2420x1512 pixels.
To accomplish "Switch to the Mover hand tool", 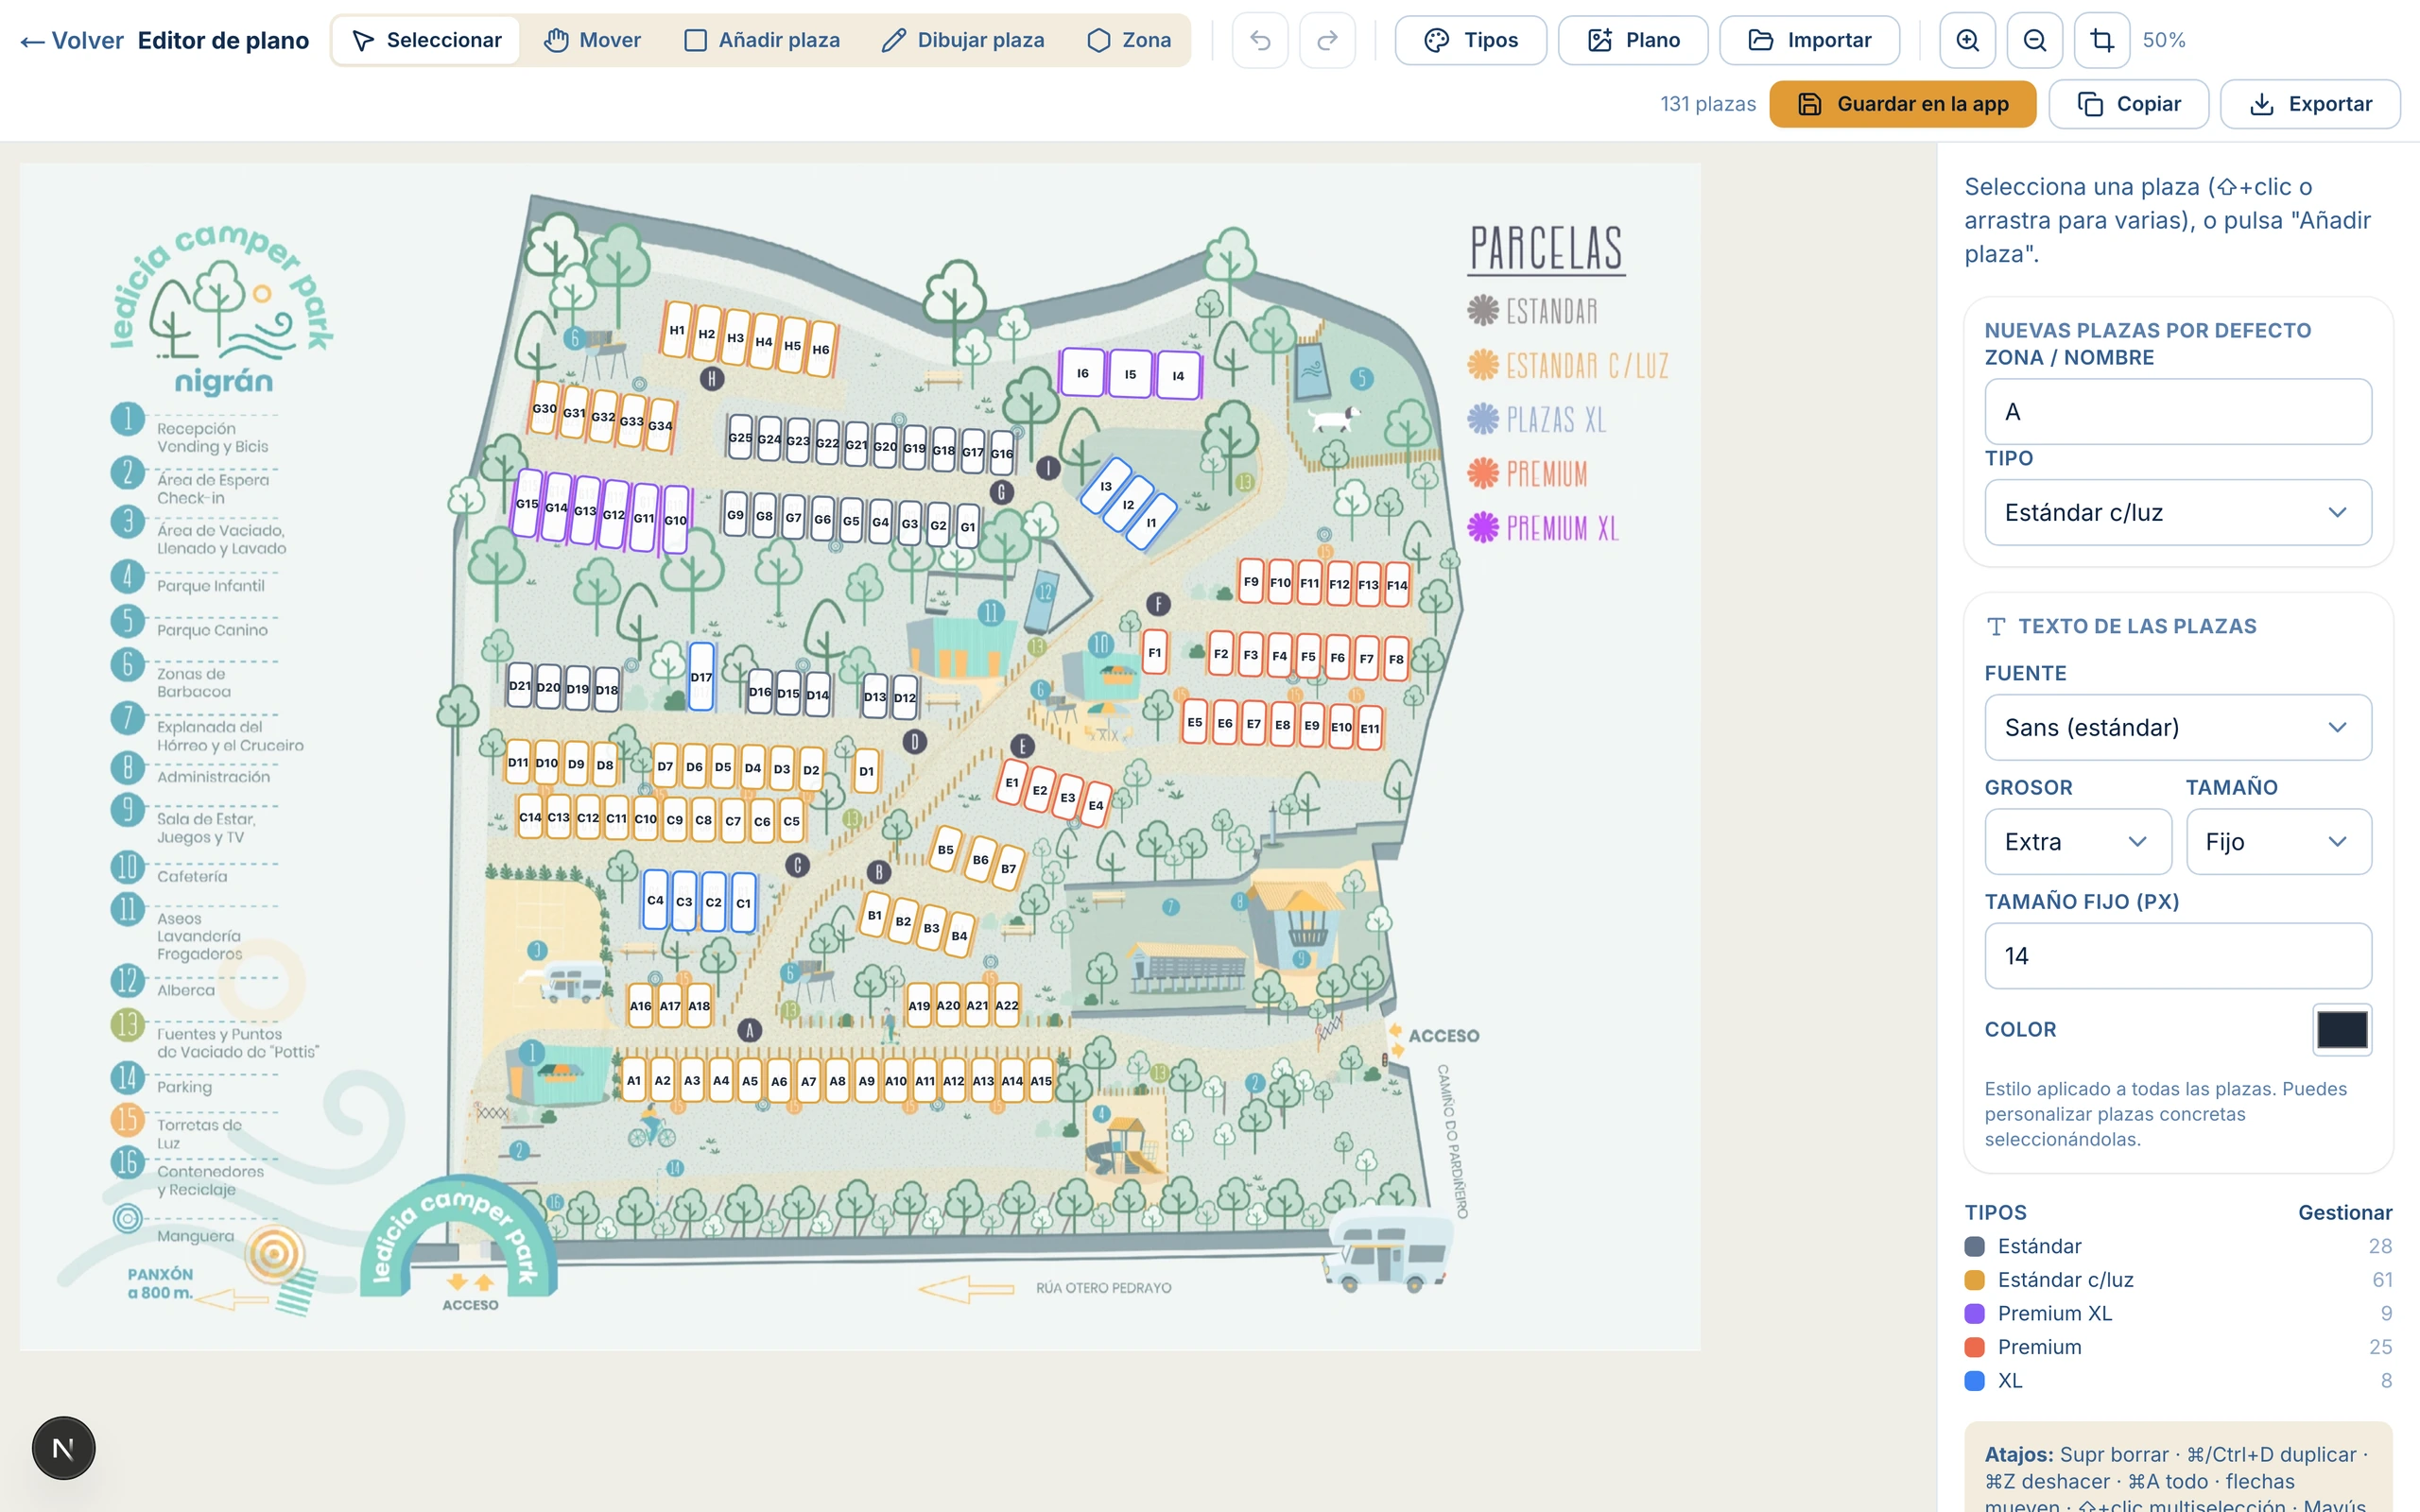I will pyautogui.click(x=592, y=40).
